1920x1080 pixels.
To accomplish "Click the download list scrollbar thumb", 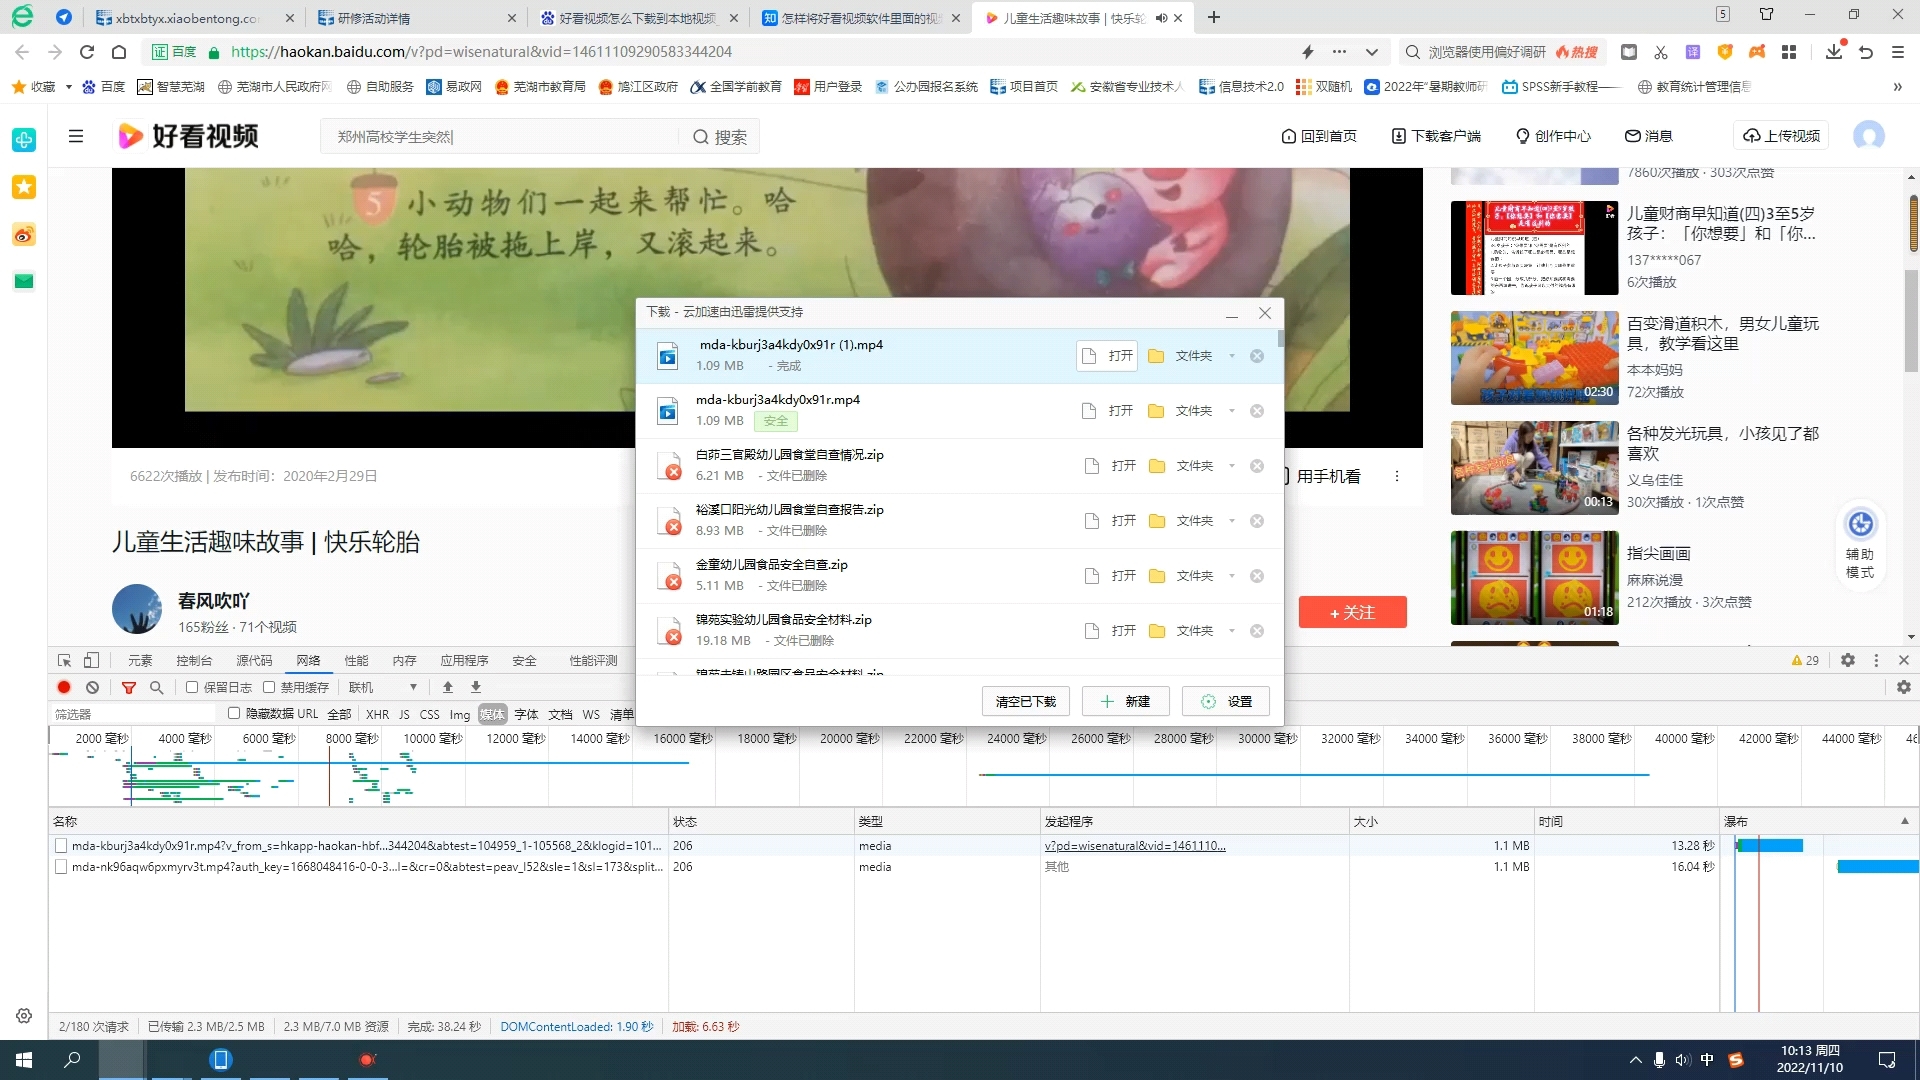I will 1280,340.
